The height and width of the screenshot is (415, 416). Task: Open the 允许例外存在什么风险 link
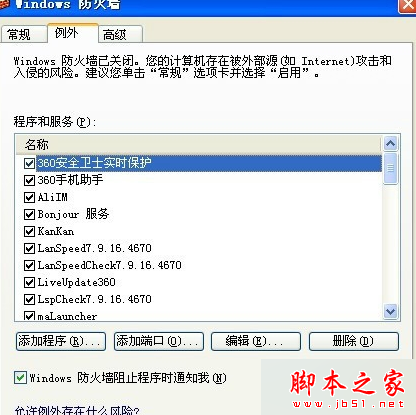tap(77, 411)
